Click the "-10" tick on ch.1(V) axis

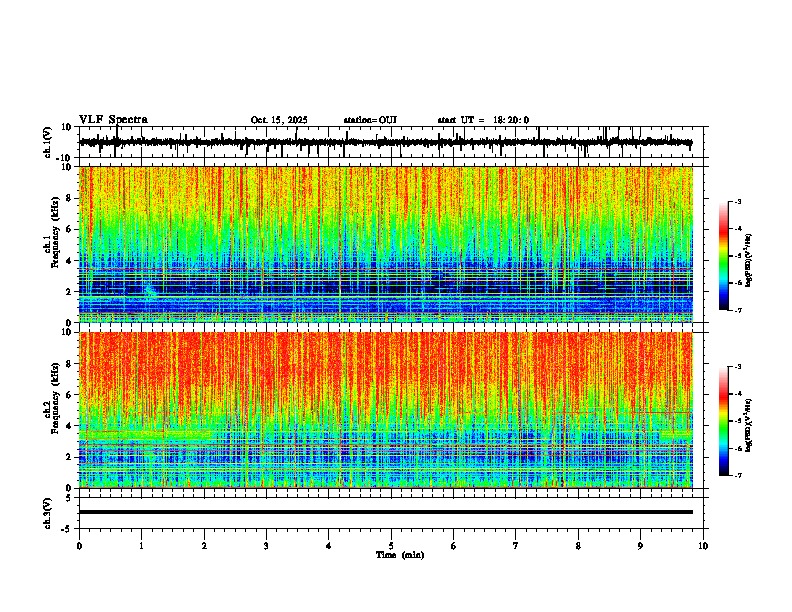tap(65, 158)
